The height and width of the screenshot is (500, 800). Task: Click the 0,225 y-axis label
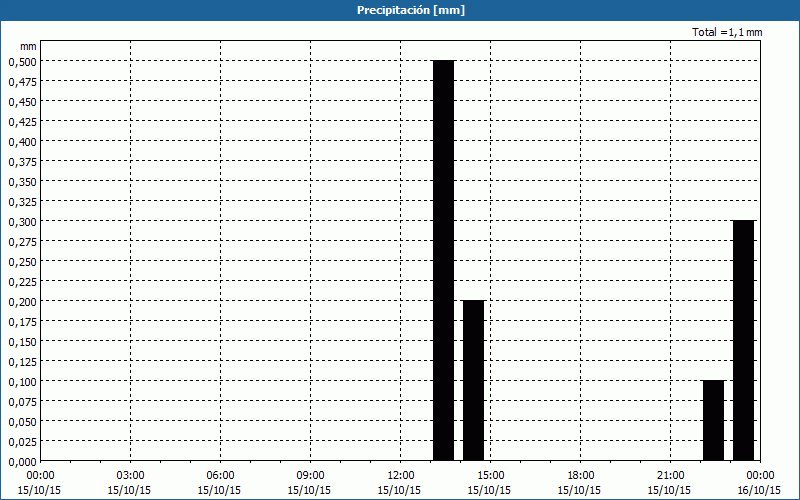(22, 282)
